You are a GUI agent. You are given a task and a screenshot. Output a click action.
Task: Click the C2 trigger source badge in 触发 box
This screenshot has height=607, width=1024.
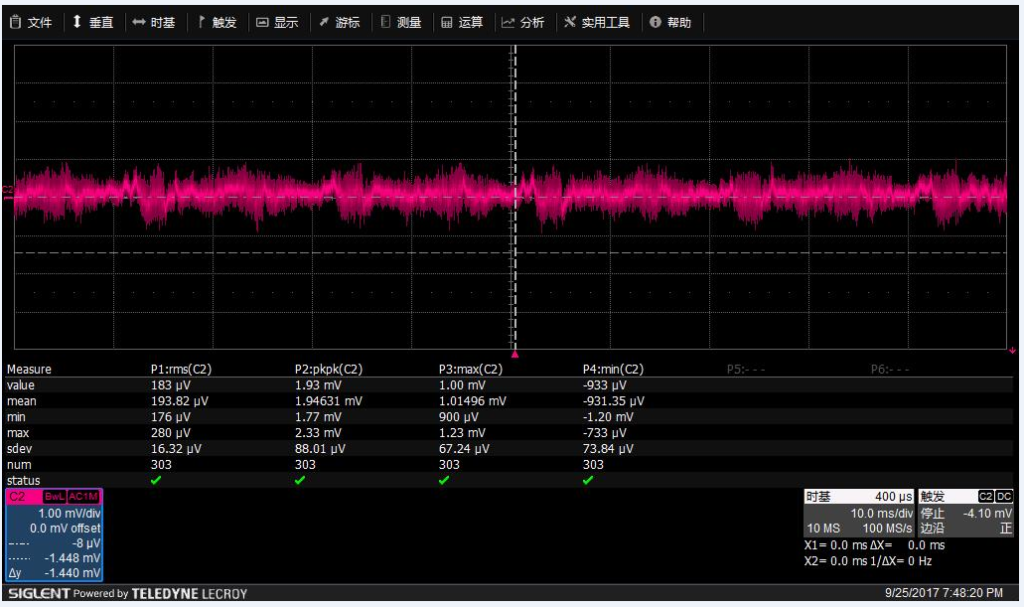click(x=985, y=497)
